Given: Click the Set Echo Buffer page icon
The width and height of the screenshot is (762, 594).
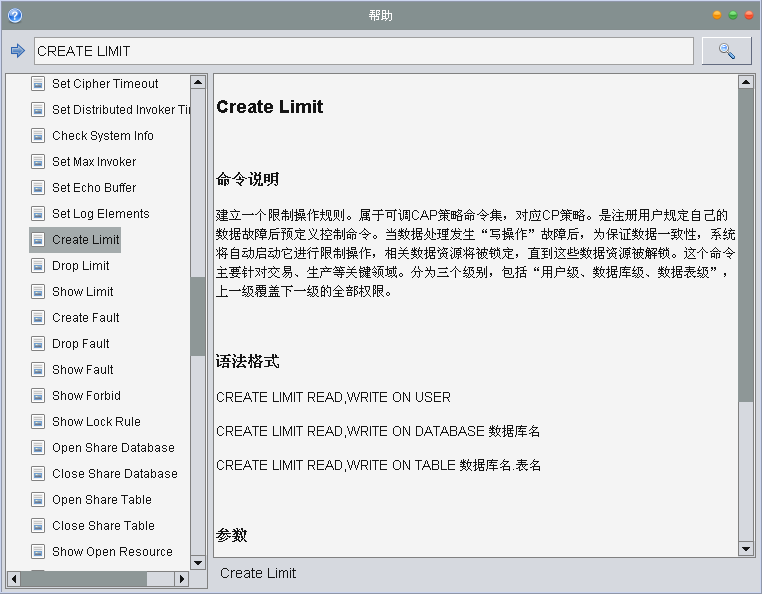Looking at the screenshot, I should coord(38,188).
